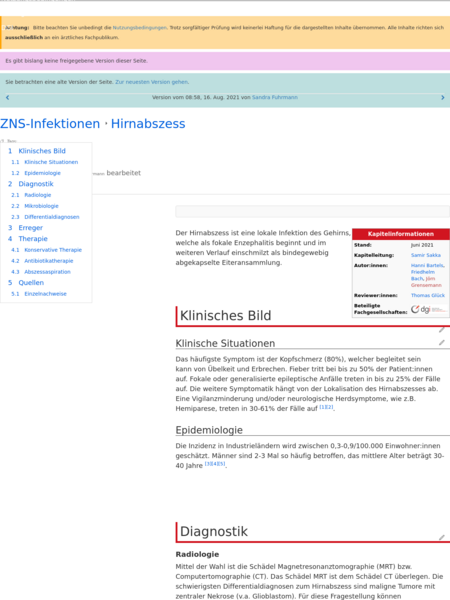
Task: Edit the Diagnostik section pencil icon
Action: (442, 538)
